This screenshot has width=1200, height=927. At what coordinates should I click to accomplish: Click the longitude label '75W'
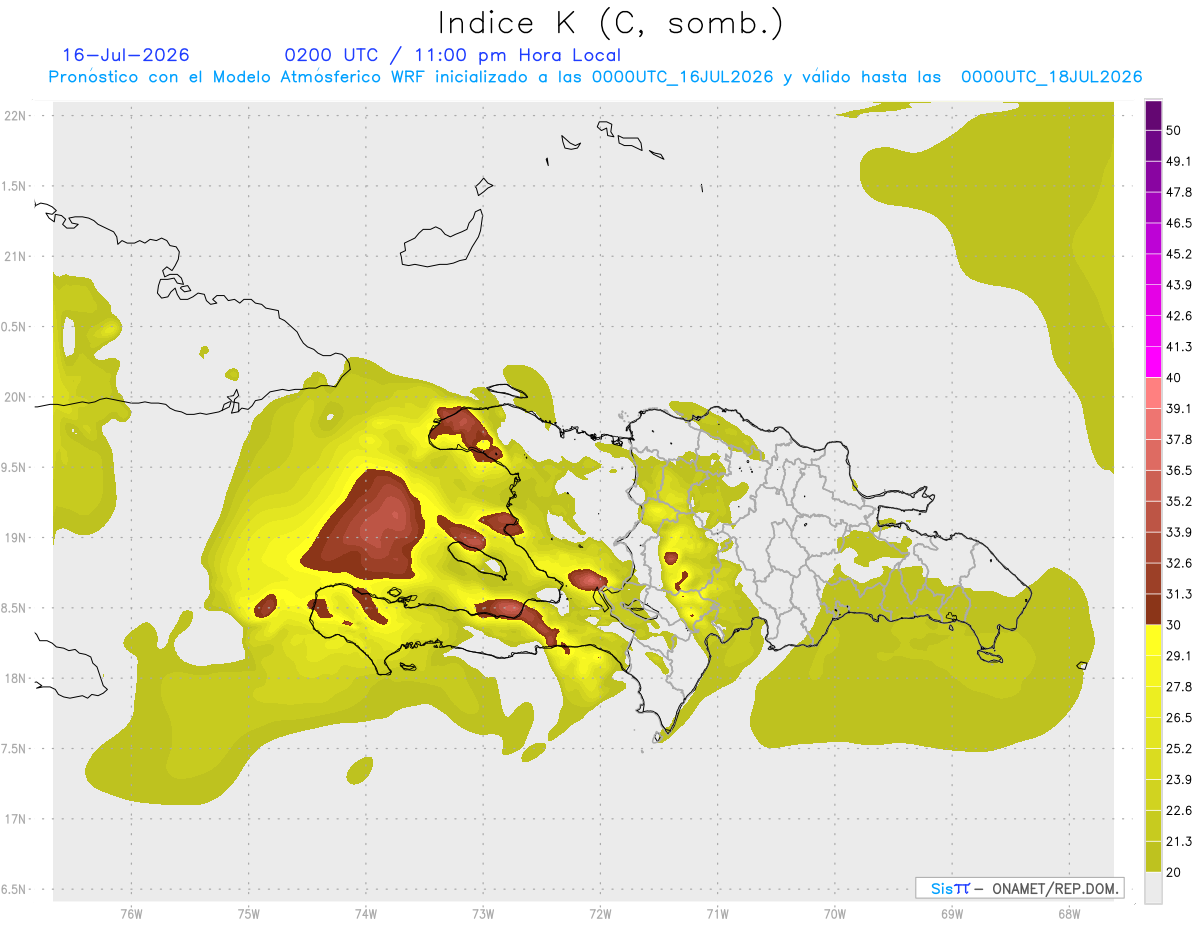[248, 914]
